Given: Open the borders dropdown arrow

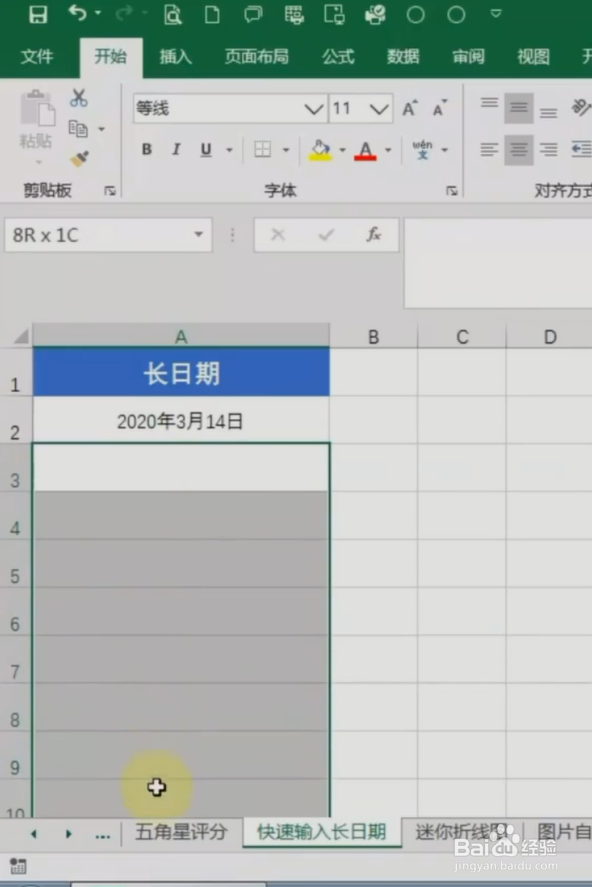Looking at the screenshot, I should (286, 150).
